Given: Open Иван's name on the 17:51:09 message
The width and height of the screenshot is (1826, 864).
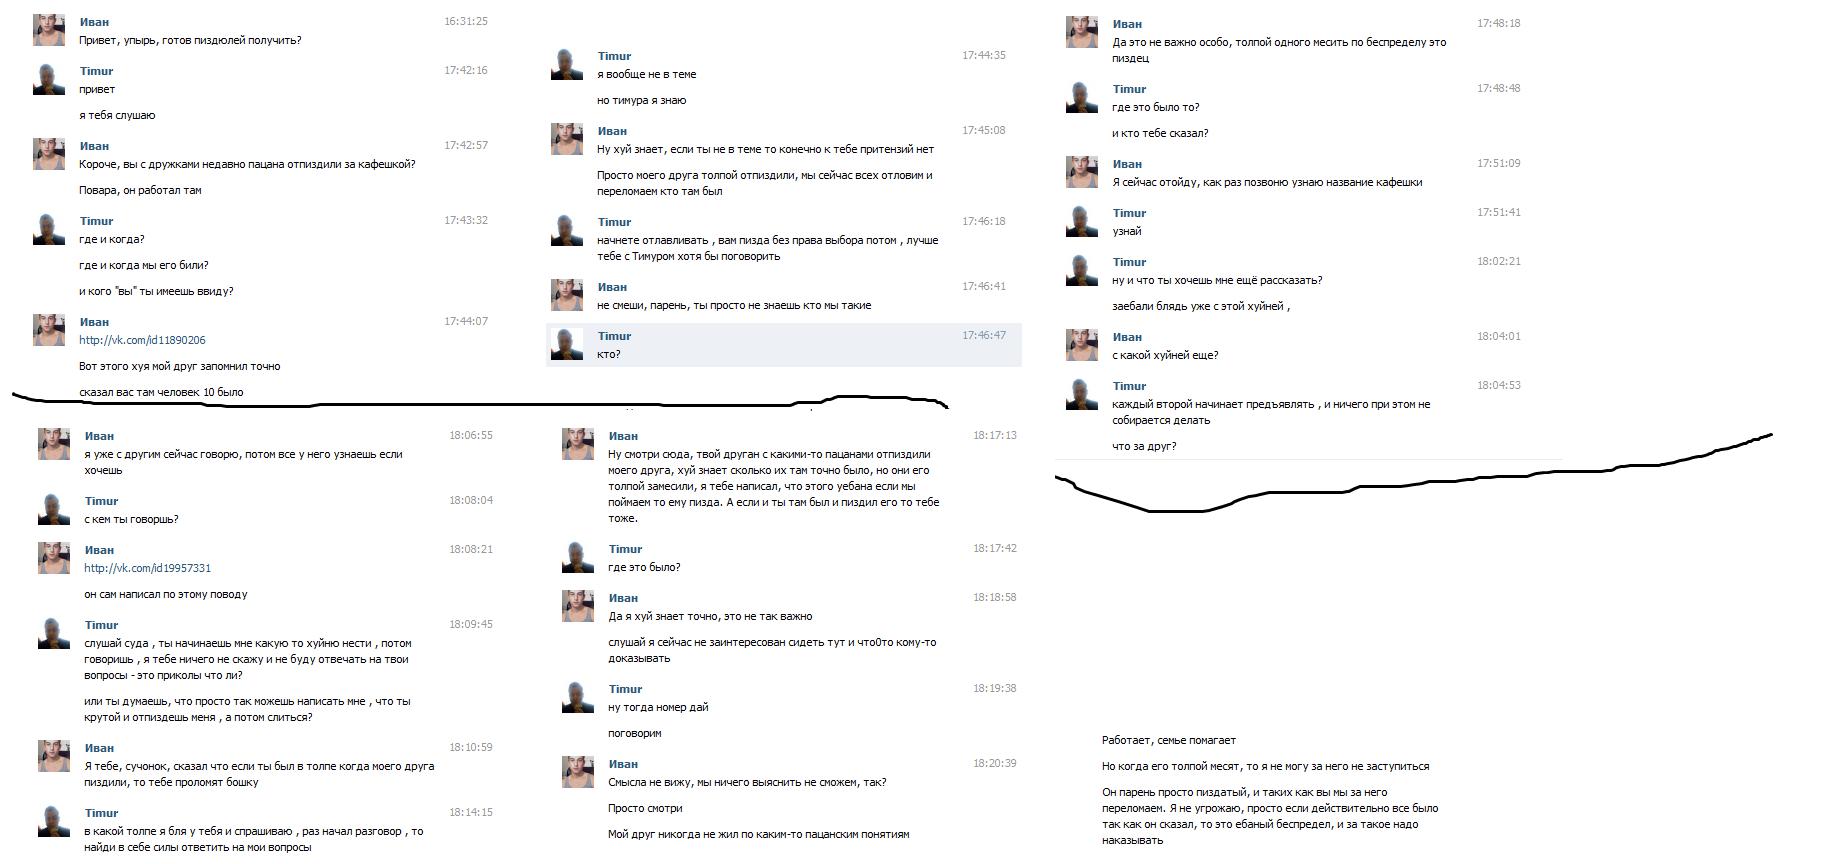Looking at the screenshot, I should coord(1127,164).
